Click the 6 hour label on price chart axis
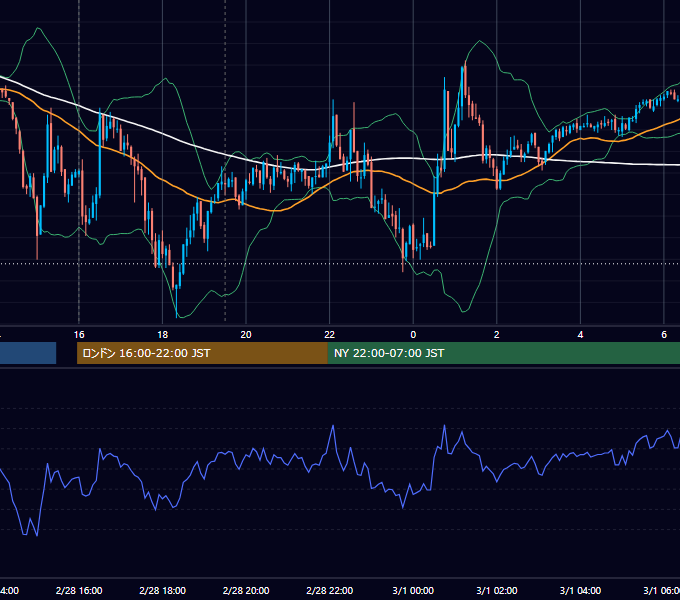680x600 pixels. [664, 334]
